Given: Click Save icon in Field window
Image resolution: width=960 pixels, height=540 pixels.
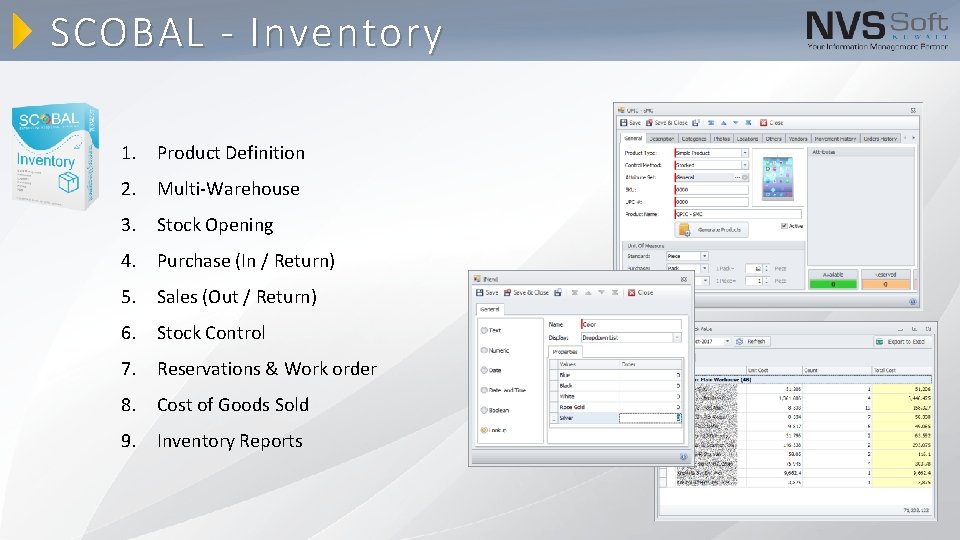Looking at the screenshot, I should [x=479, y=293].
